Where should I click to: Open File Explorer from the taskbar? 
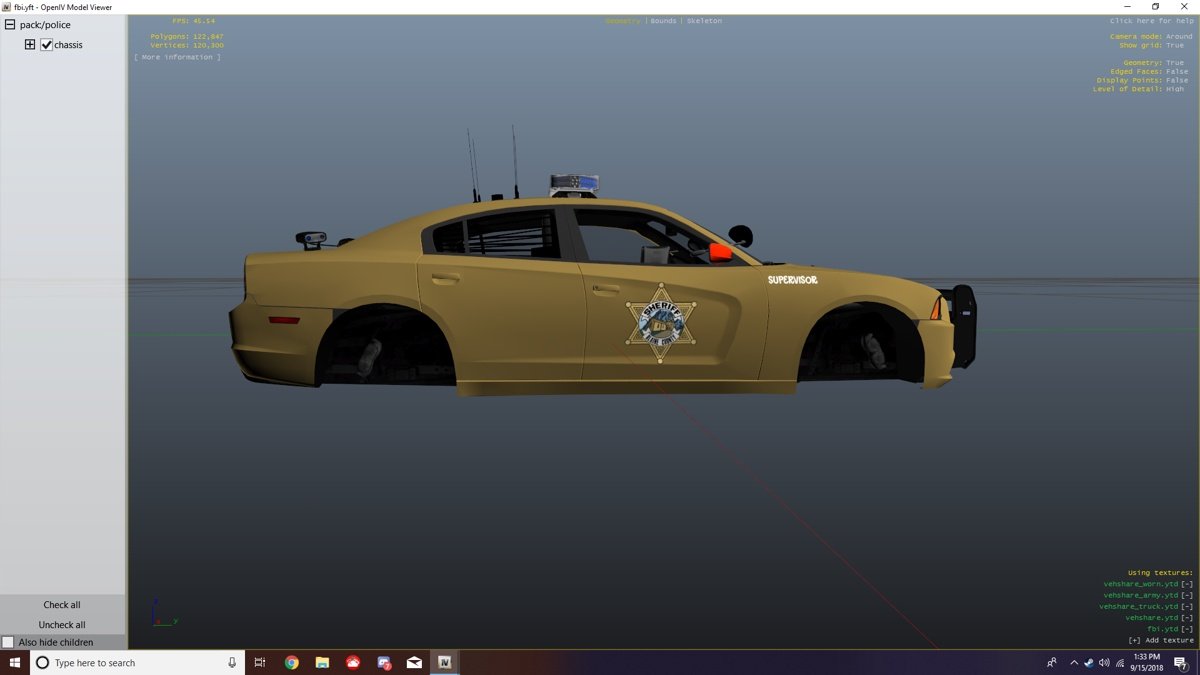322,662
